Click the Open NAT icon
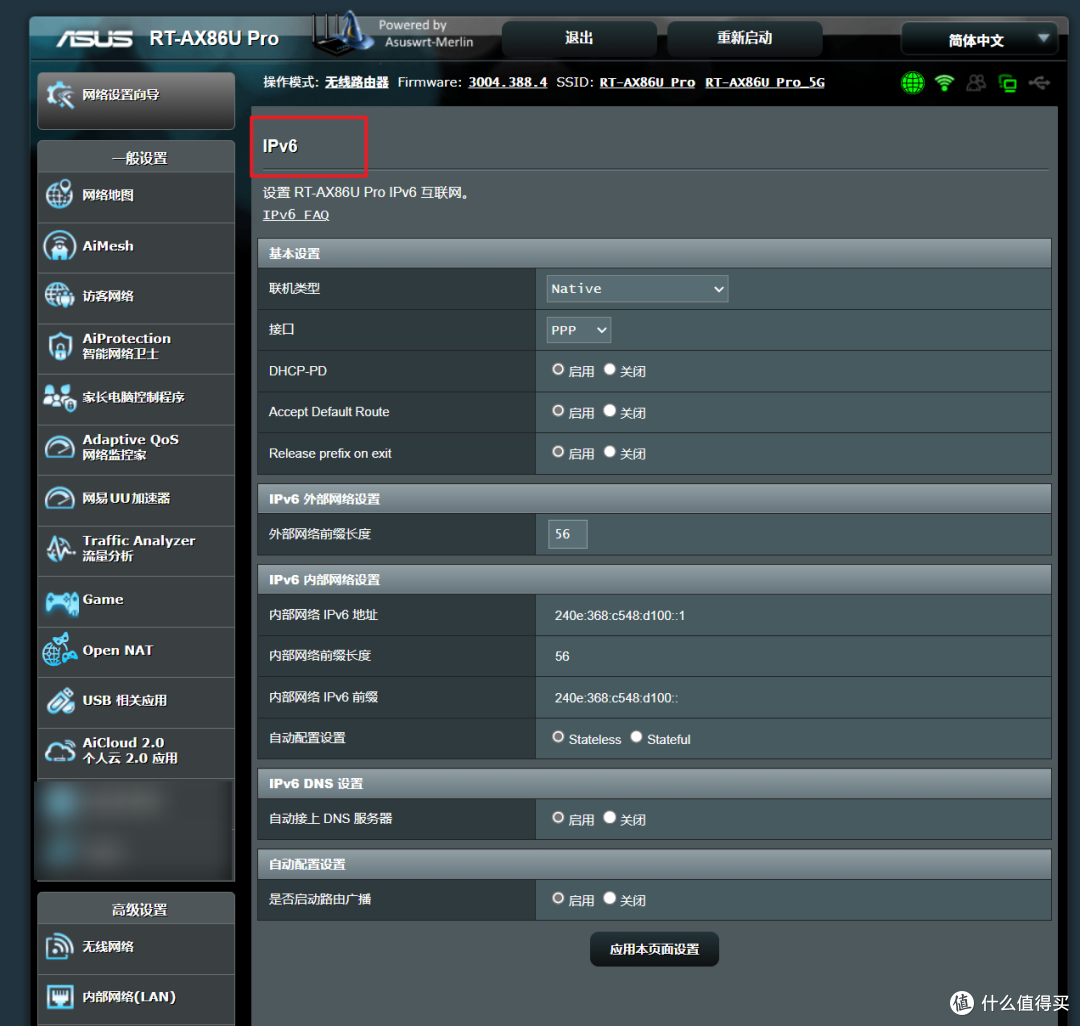Image resolution: width=1080 pixels, height=1026 pixels. [59, 649]
